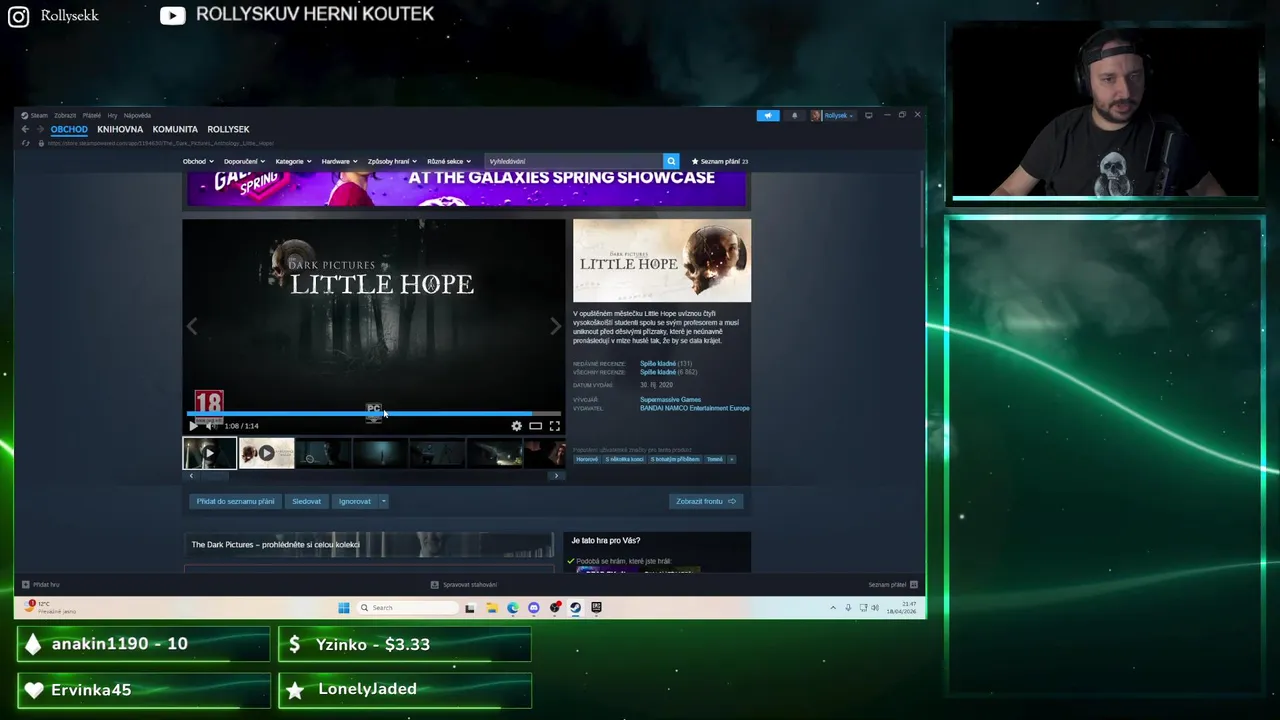Viewport: 1280px width, 720px height.
Task: Open Seznam přátel friends list
Action: coord(893,584)
